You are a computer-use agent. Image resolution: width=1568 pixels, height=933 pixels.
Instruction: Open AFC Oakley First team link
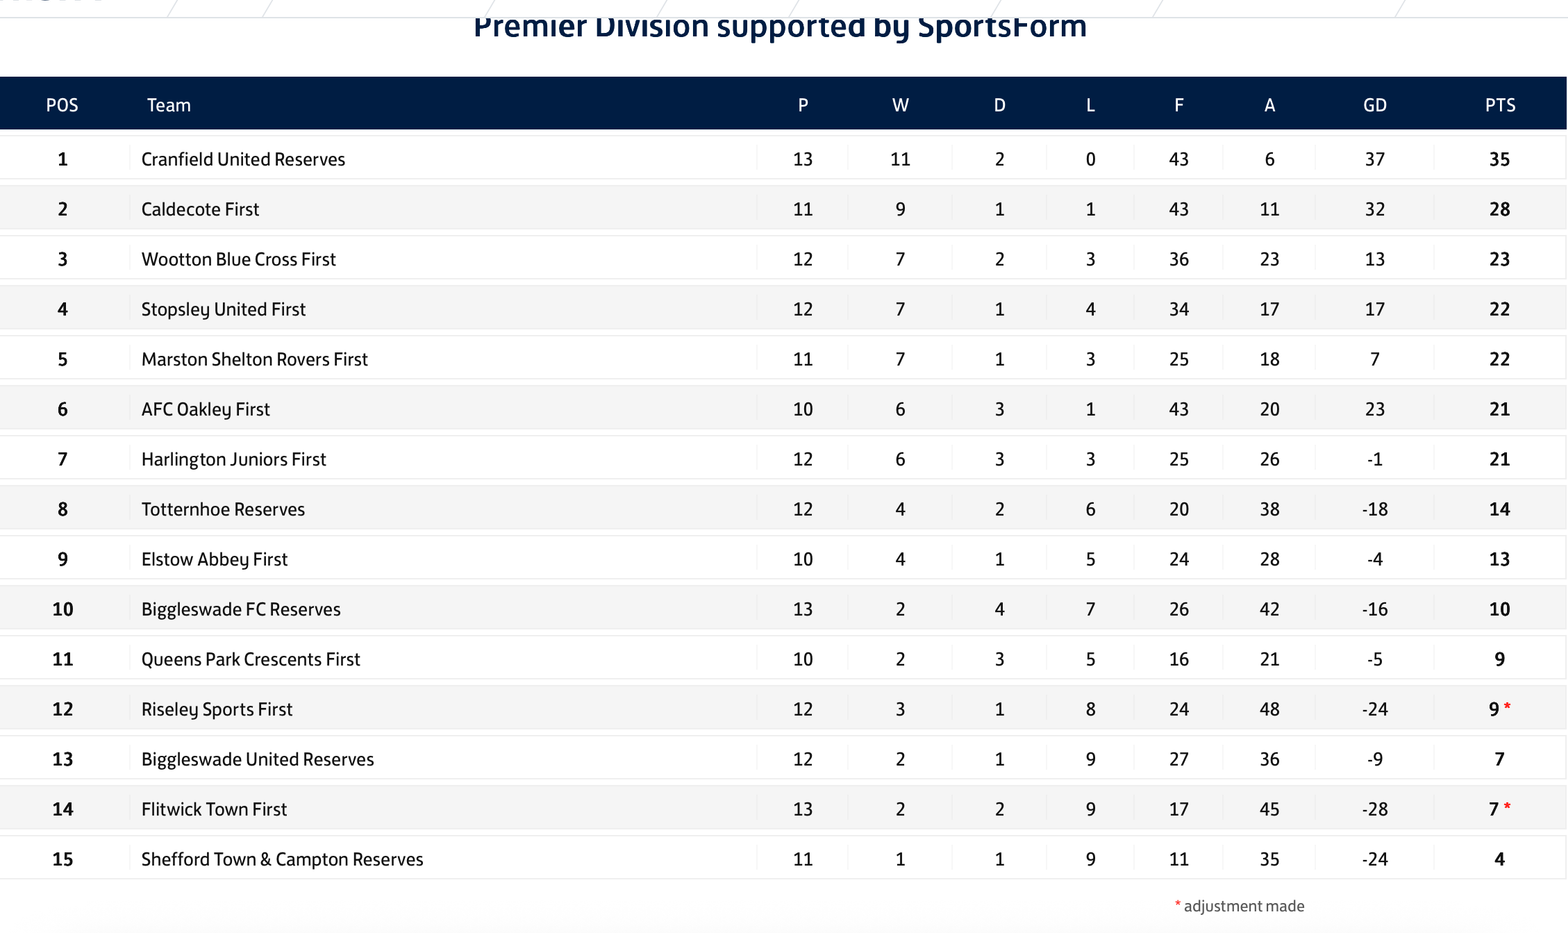[205, 409]
